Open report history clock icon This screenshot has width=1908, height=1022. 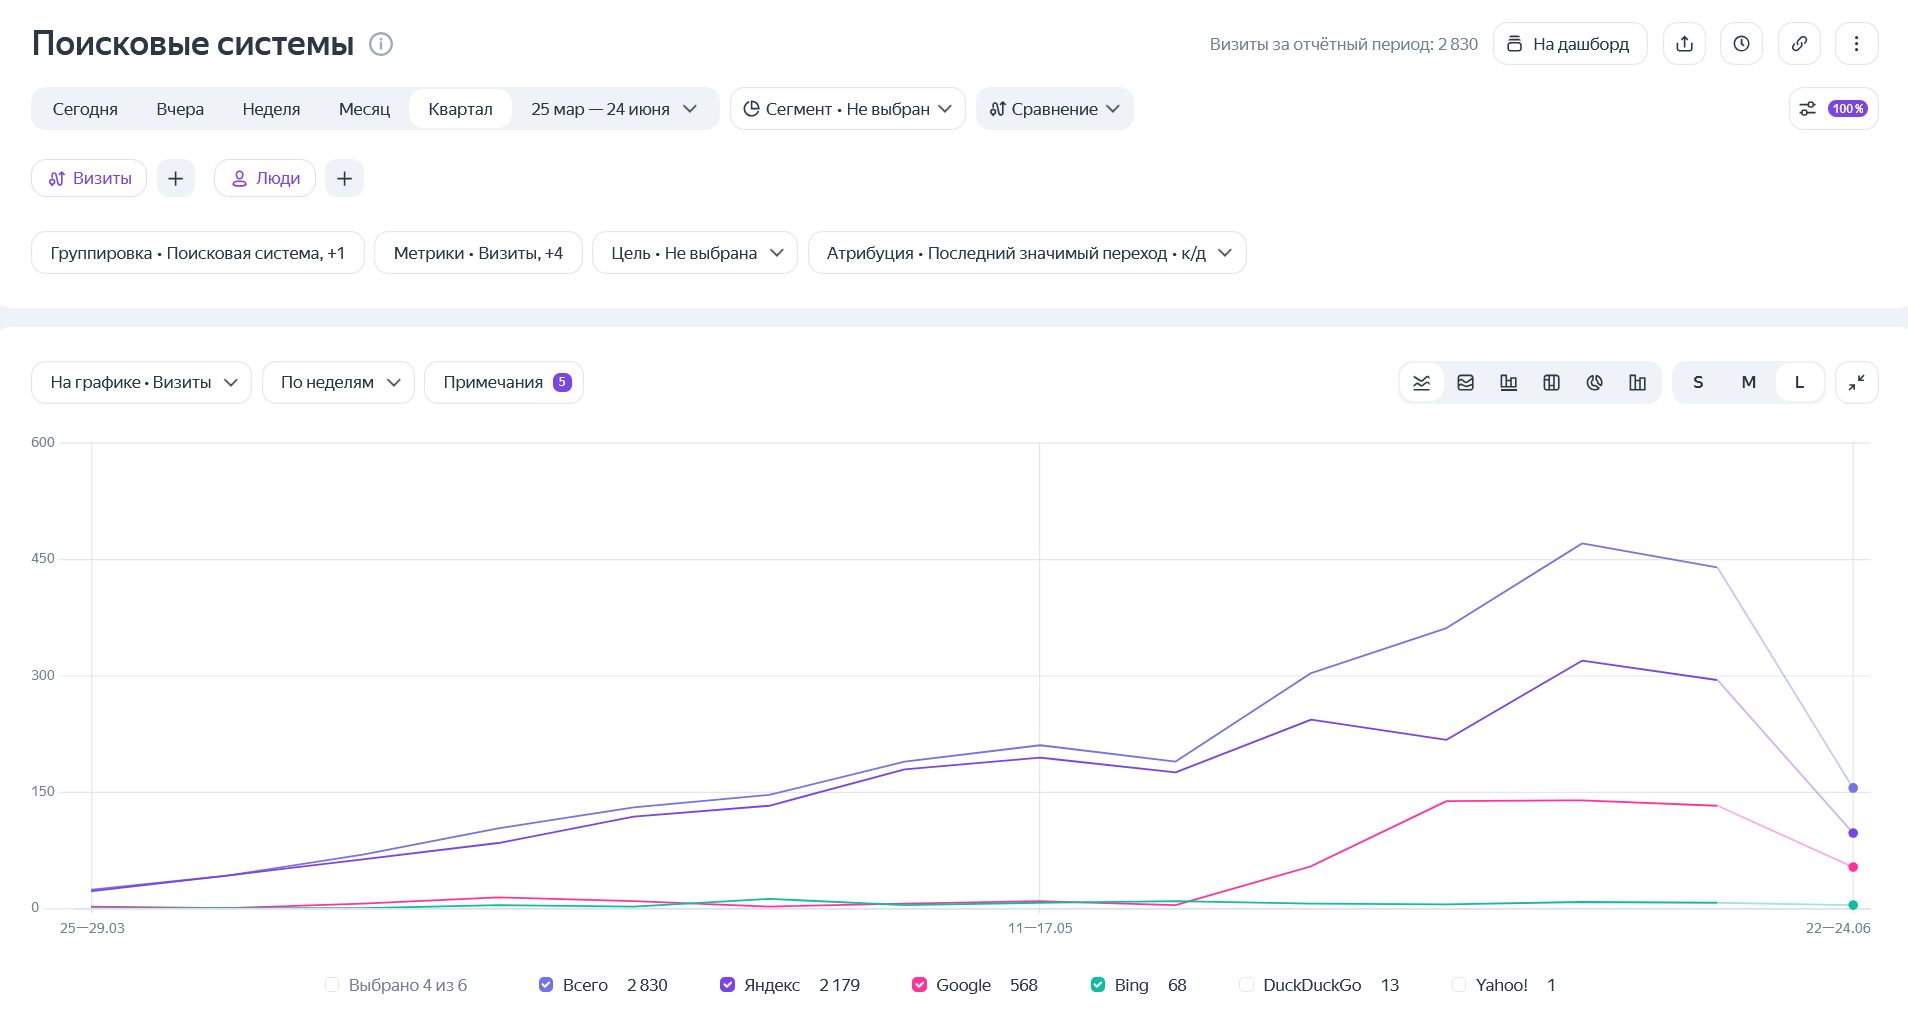coord(1741,44)
